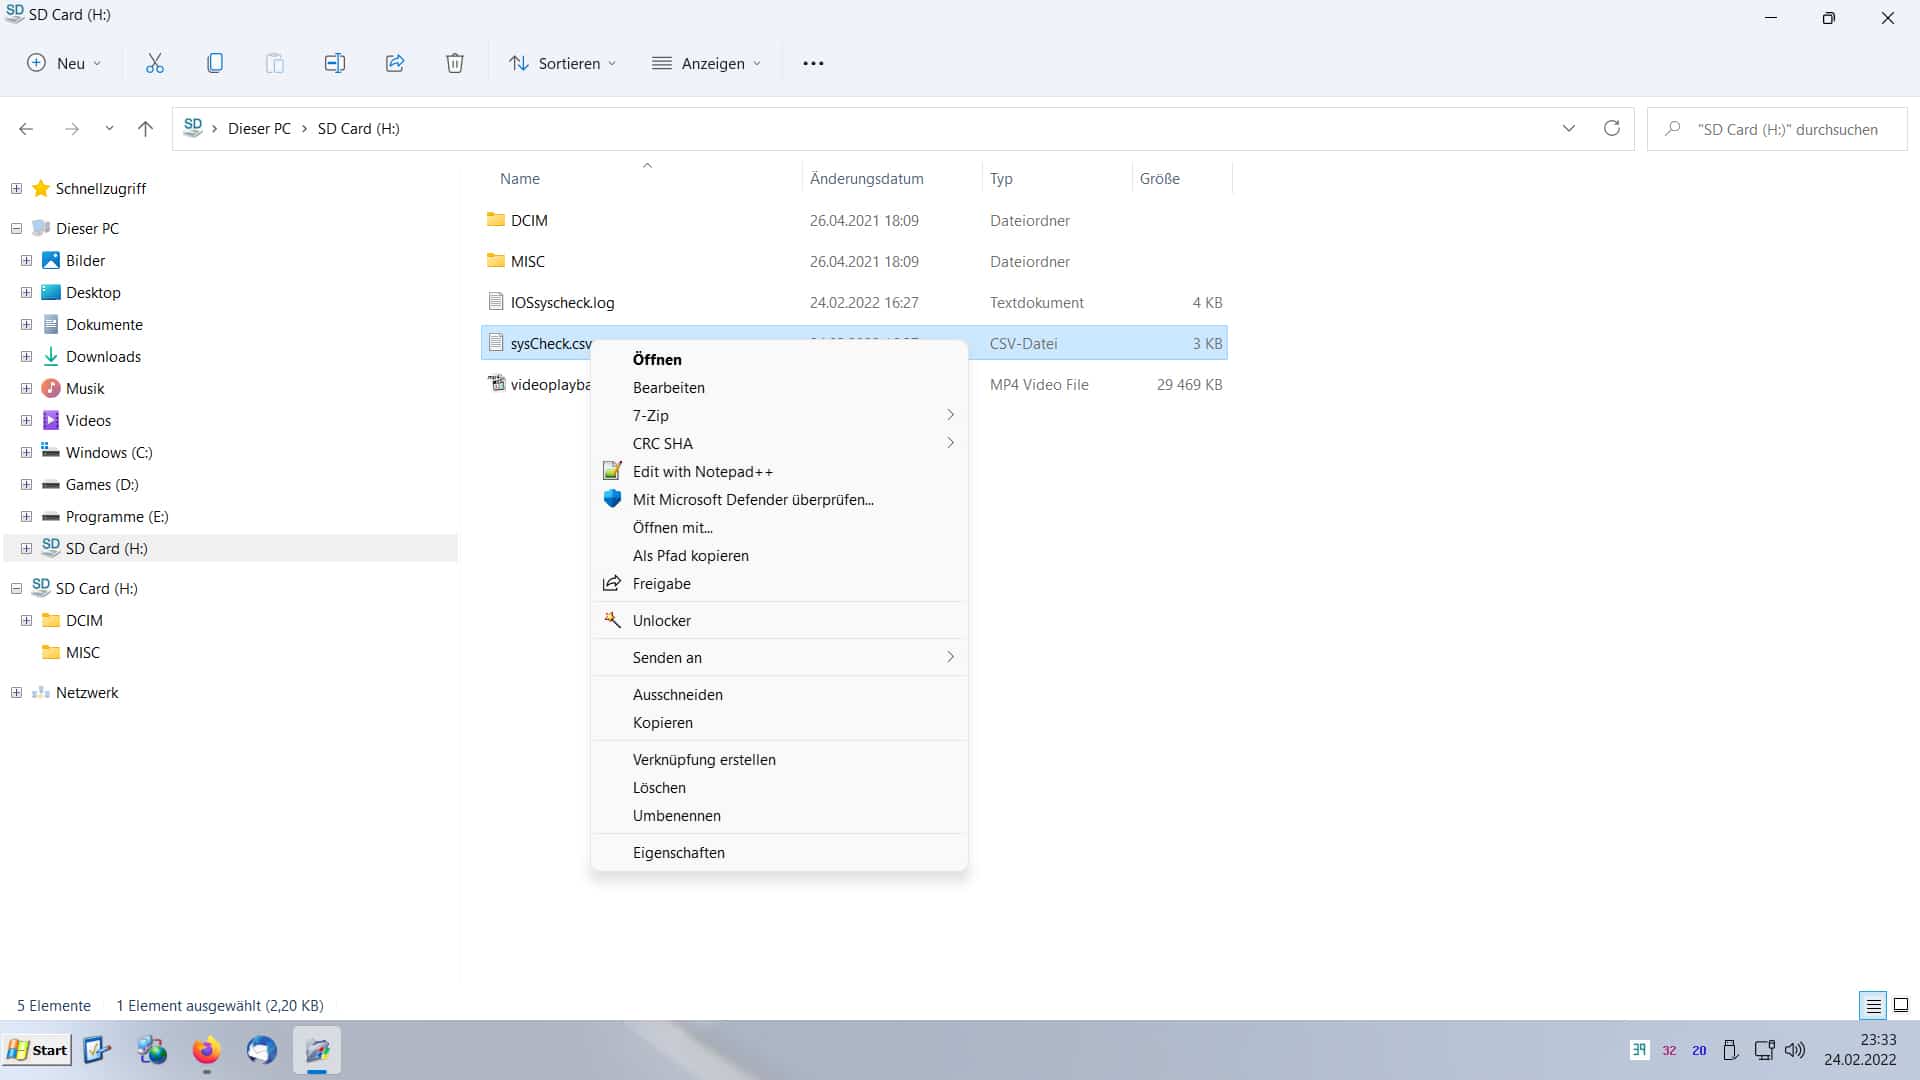Expand the Windows (C:) tree node
Image resolution: width=1920 pixels, height=1080 pixels.
(x=26, y=452)
